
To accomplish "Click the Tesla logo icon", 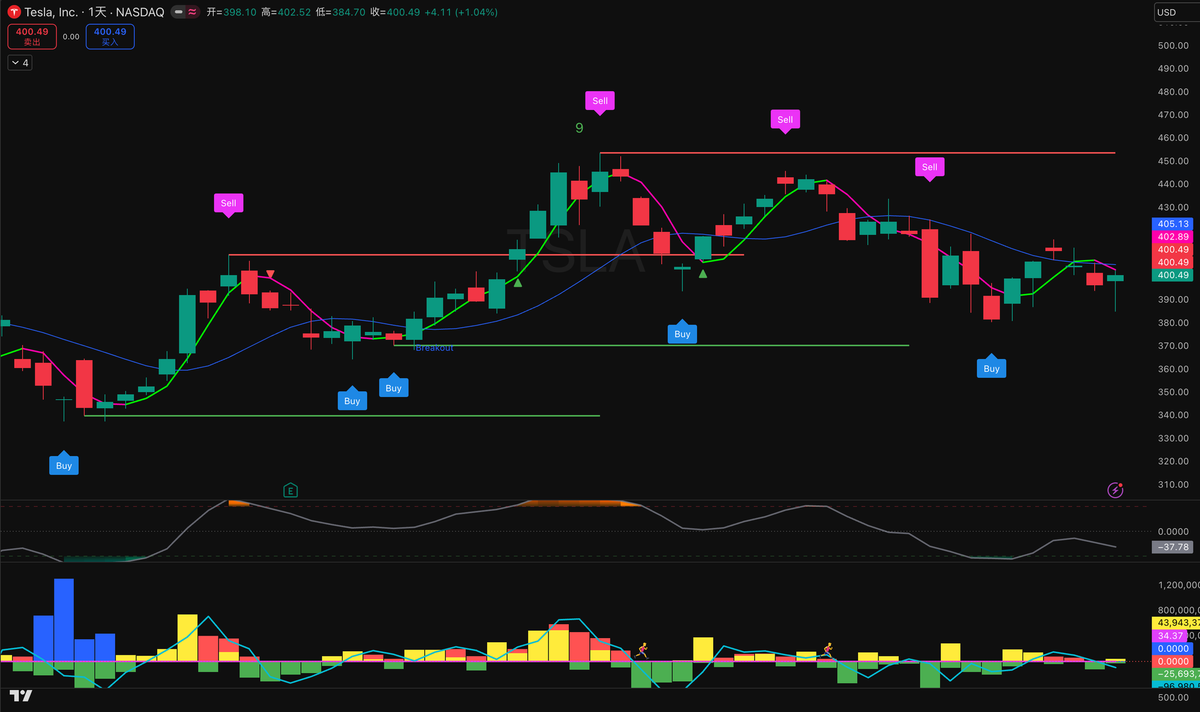I will pos(15,12).
